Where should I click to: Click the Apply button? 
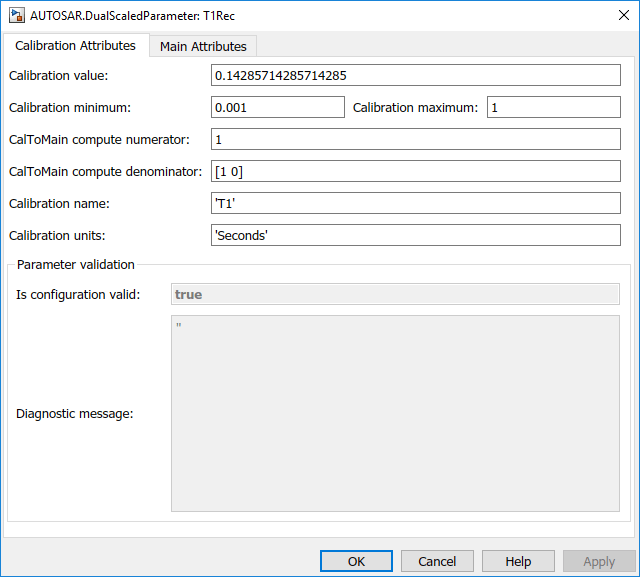[599, 561]
